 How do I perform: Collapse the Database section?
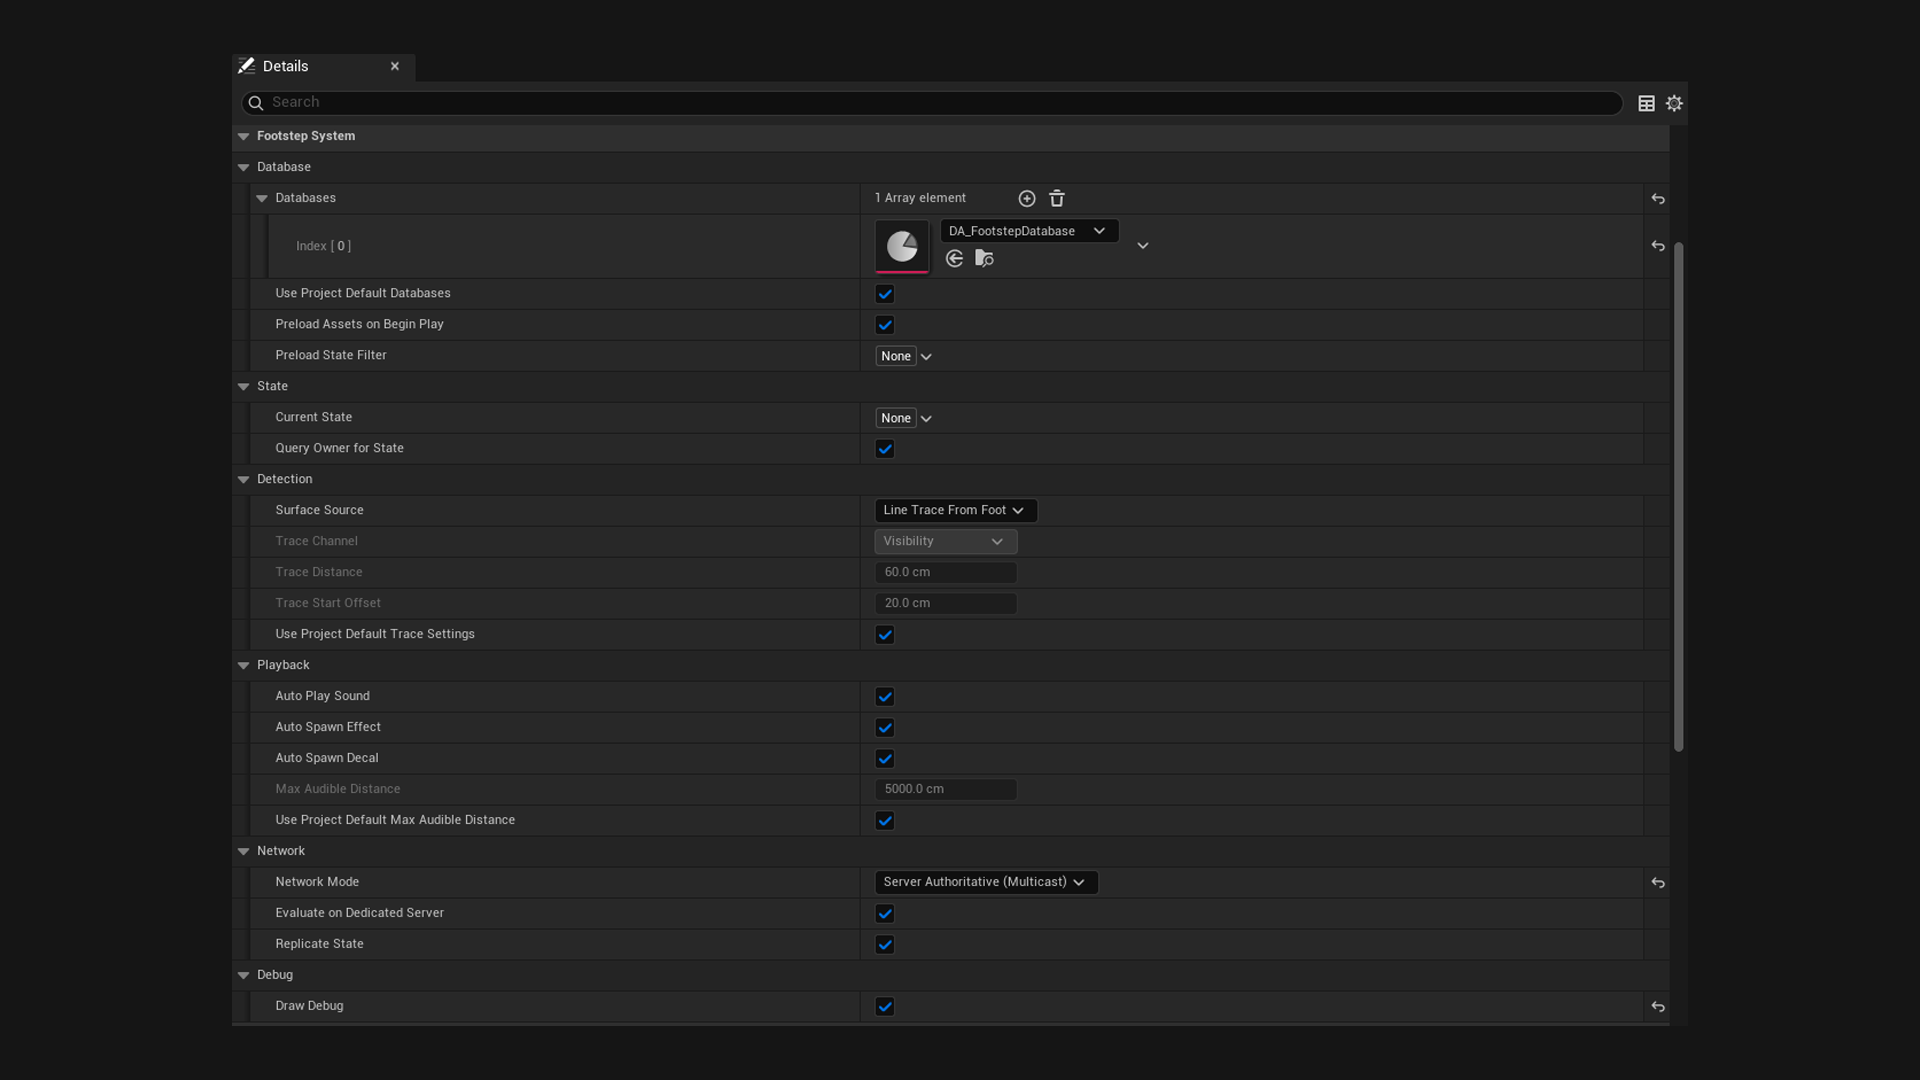tap(243, 168)
